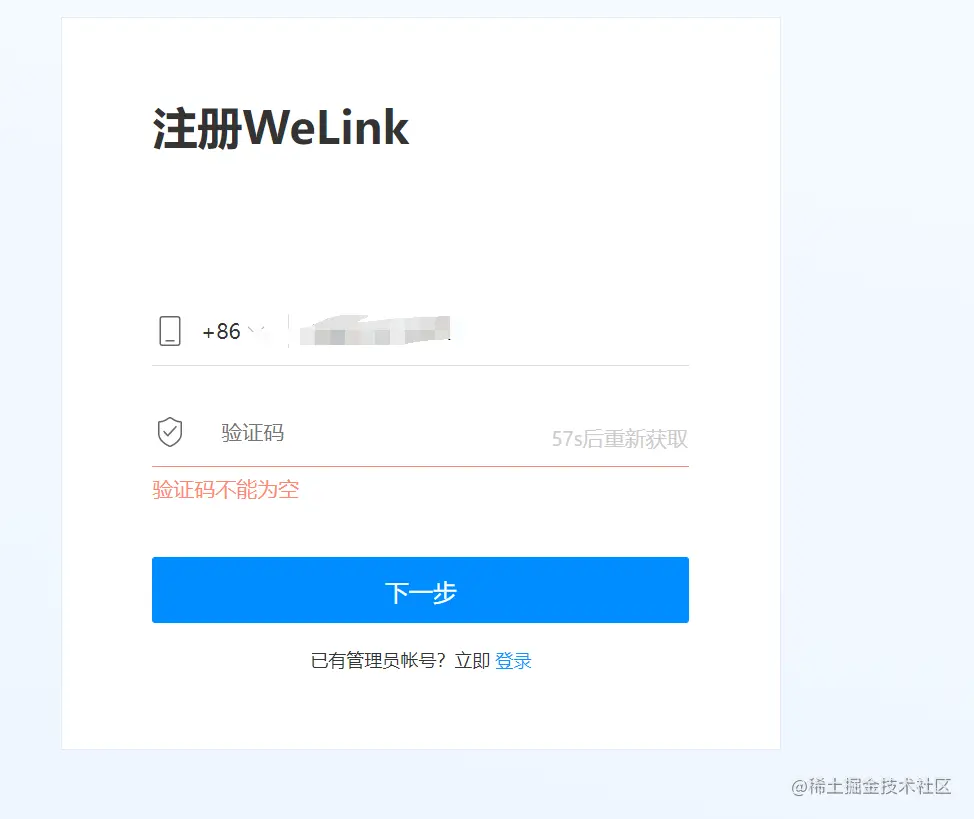The width and height of the screenshot is (974, 819).
Task: Click the 57s后重新获取 resend countdown
Action: tap(619, 439)
